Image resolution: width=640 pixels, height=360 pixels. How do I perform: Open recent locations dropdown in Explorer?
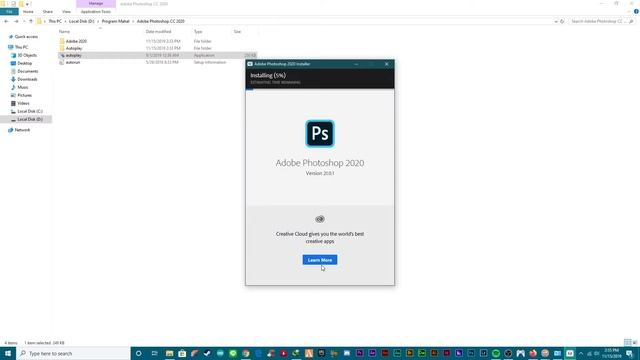coord(24,21)
